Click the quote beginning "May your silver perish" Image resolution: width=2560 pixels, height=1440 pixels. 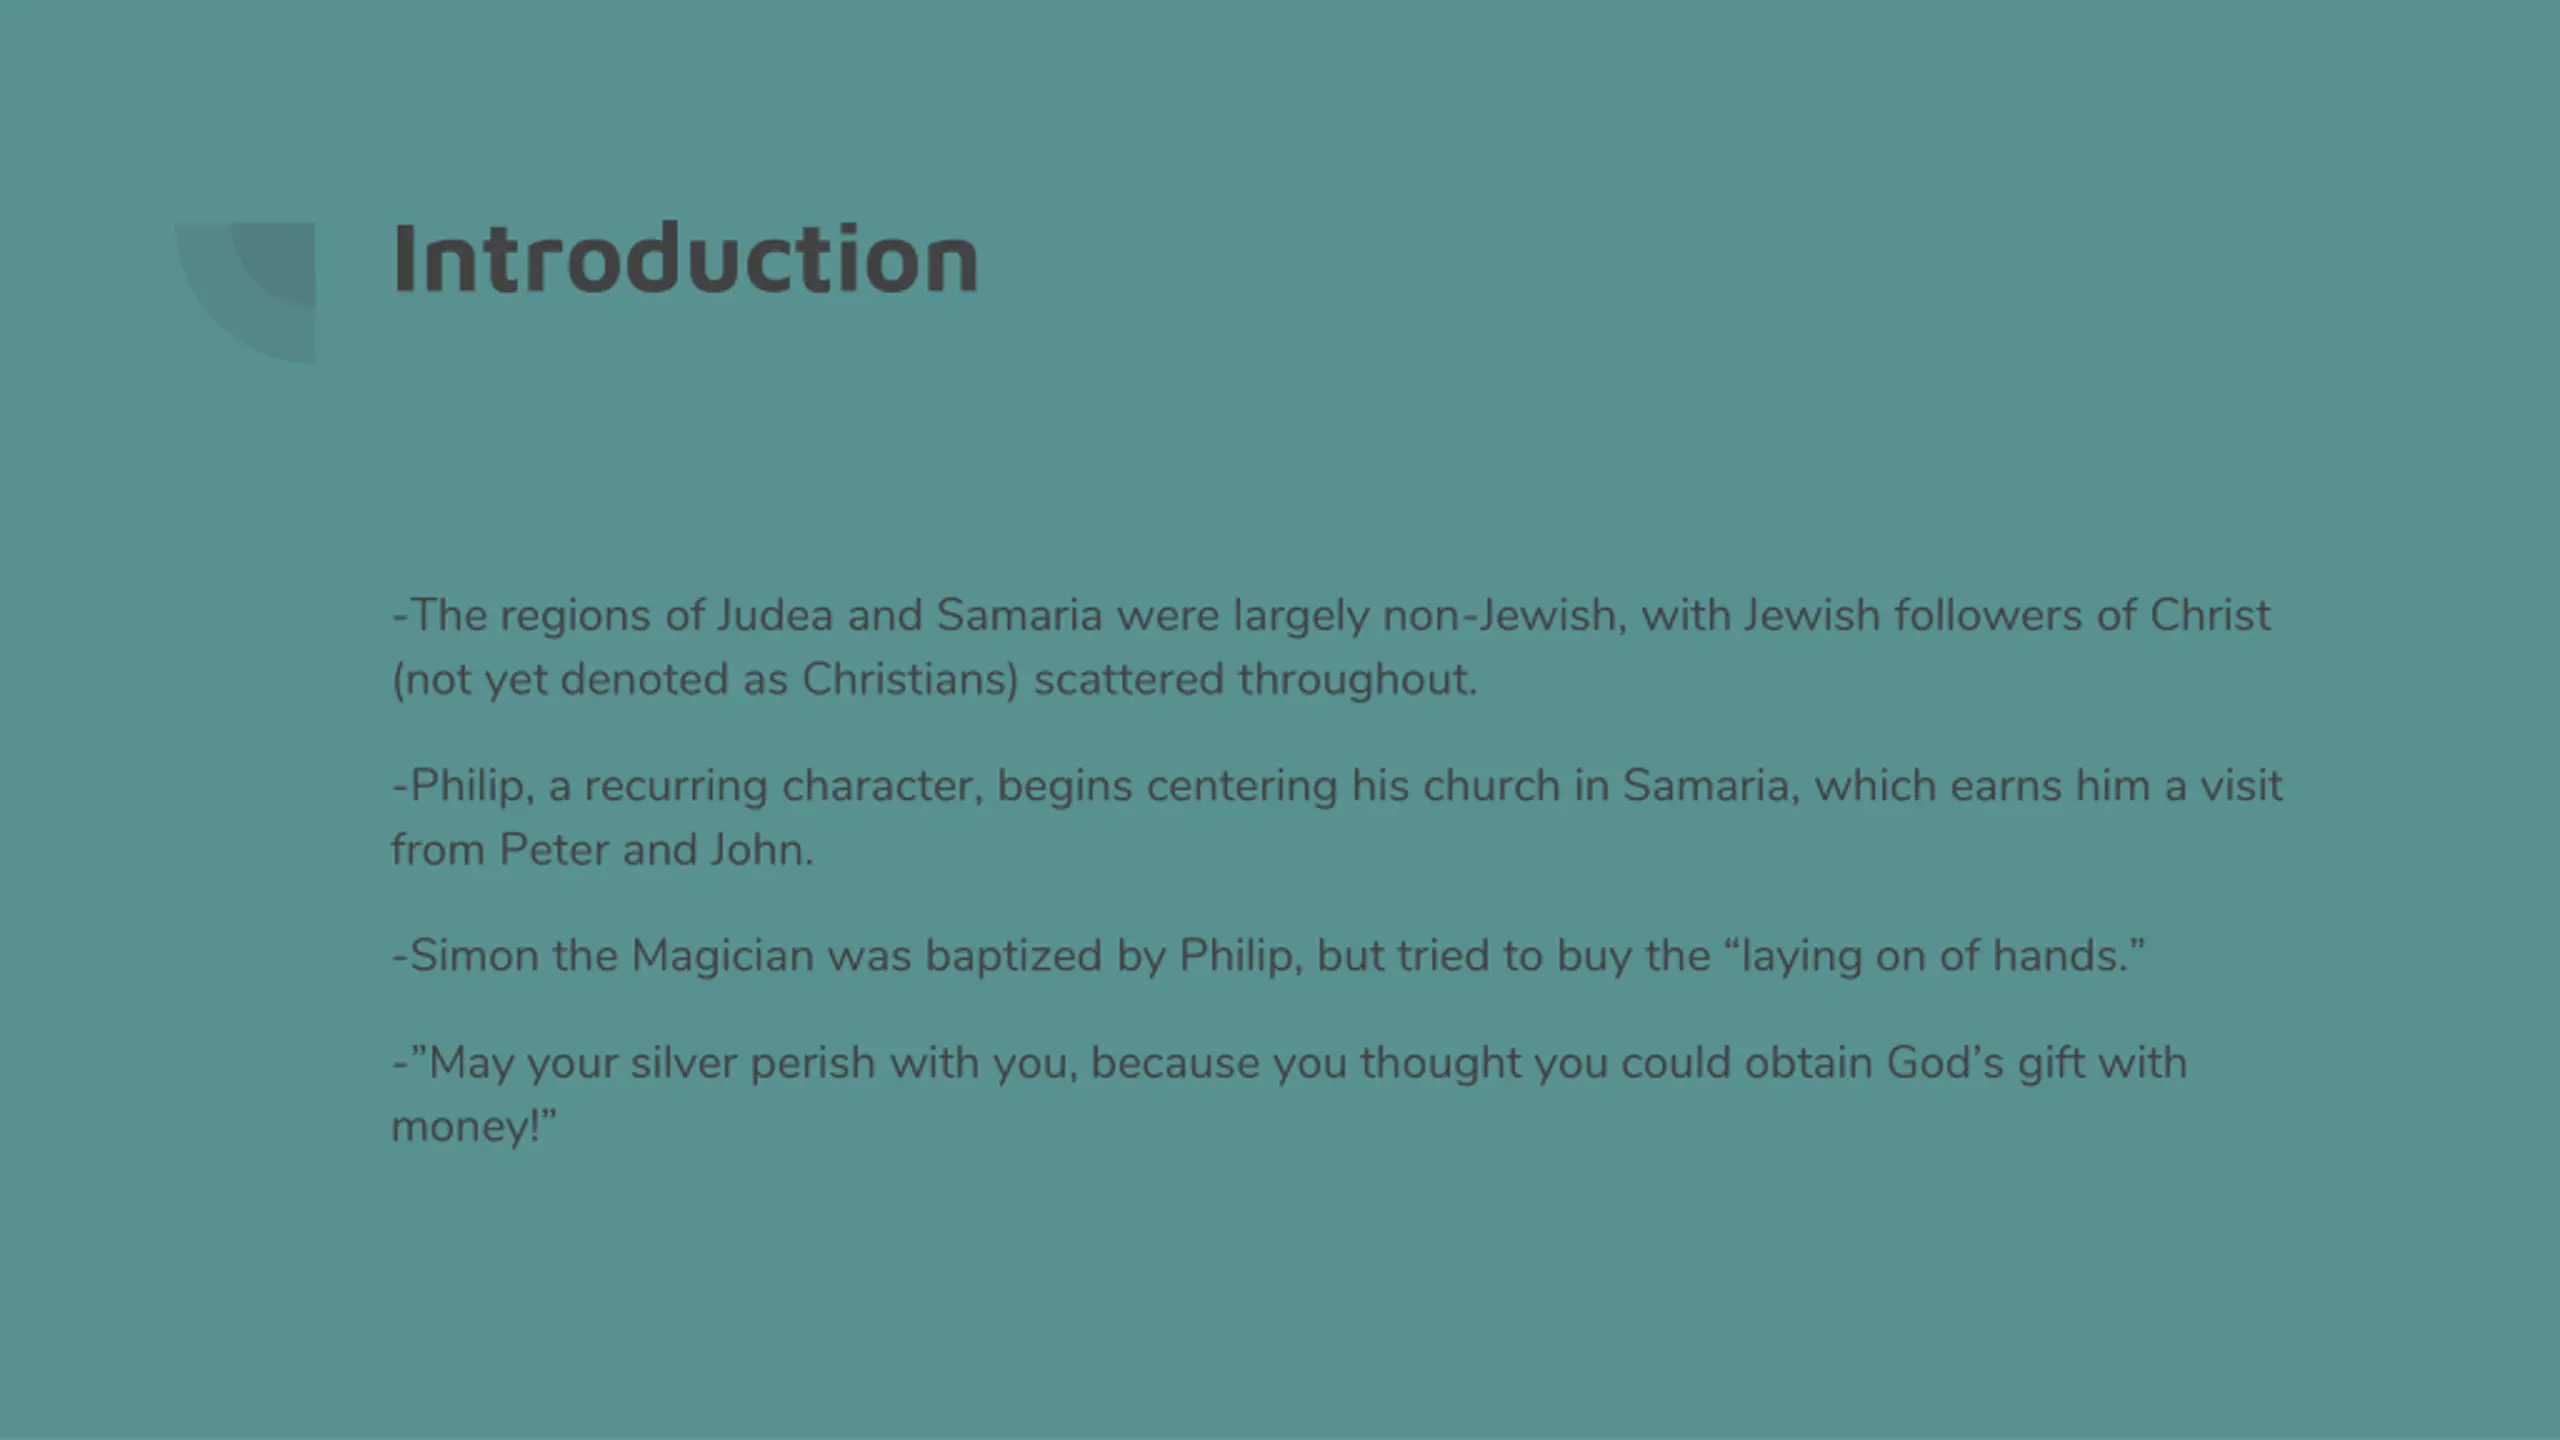1289,1094
